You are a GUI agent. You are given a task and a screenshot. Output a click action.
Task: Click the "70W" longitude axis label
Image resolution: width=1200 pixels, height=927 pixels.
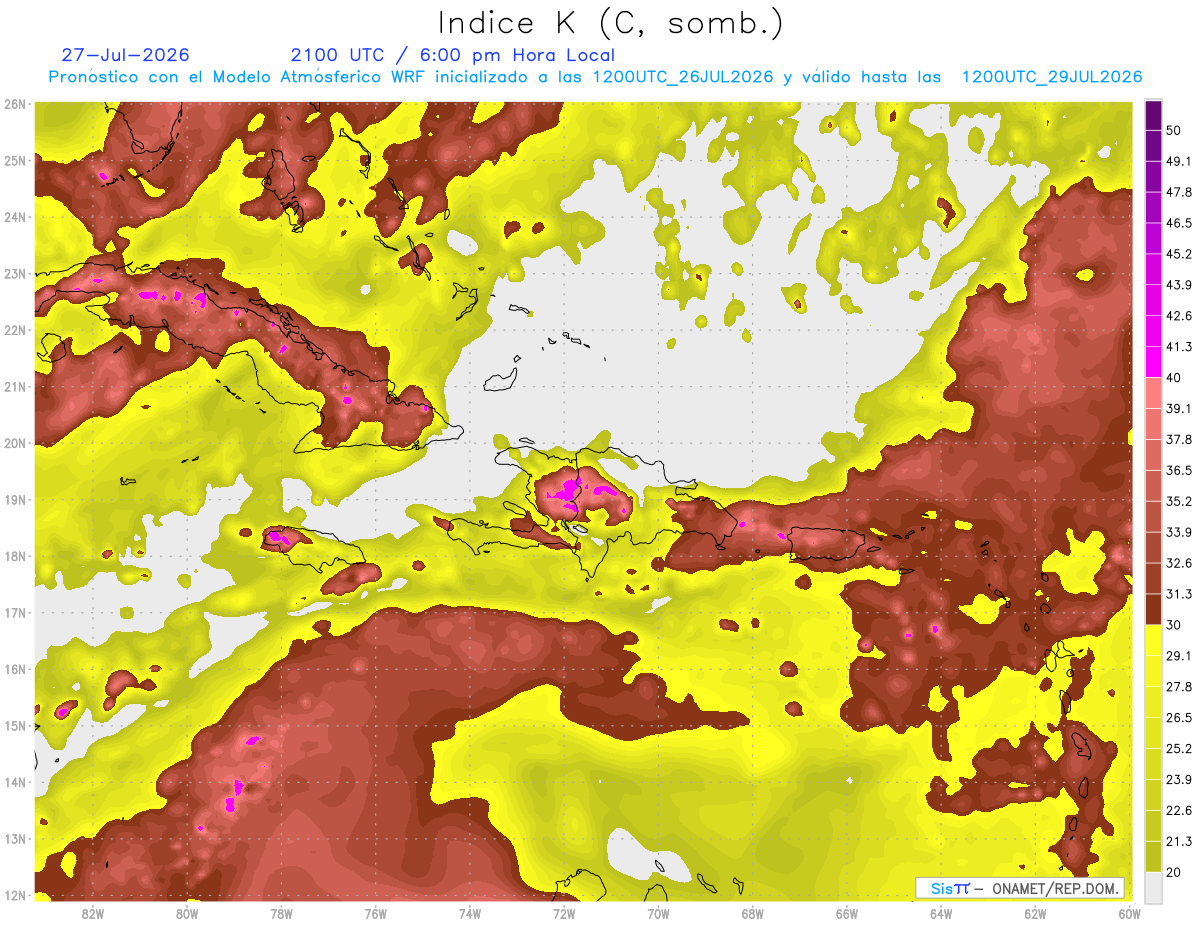point(658,914)
